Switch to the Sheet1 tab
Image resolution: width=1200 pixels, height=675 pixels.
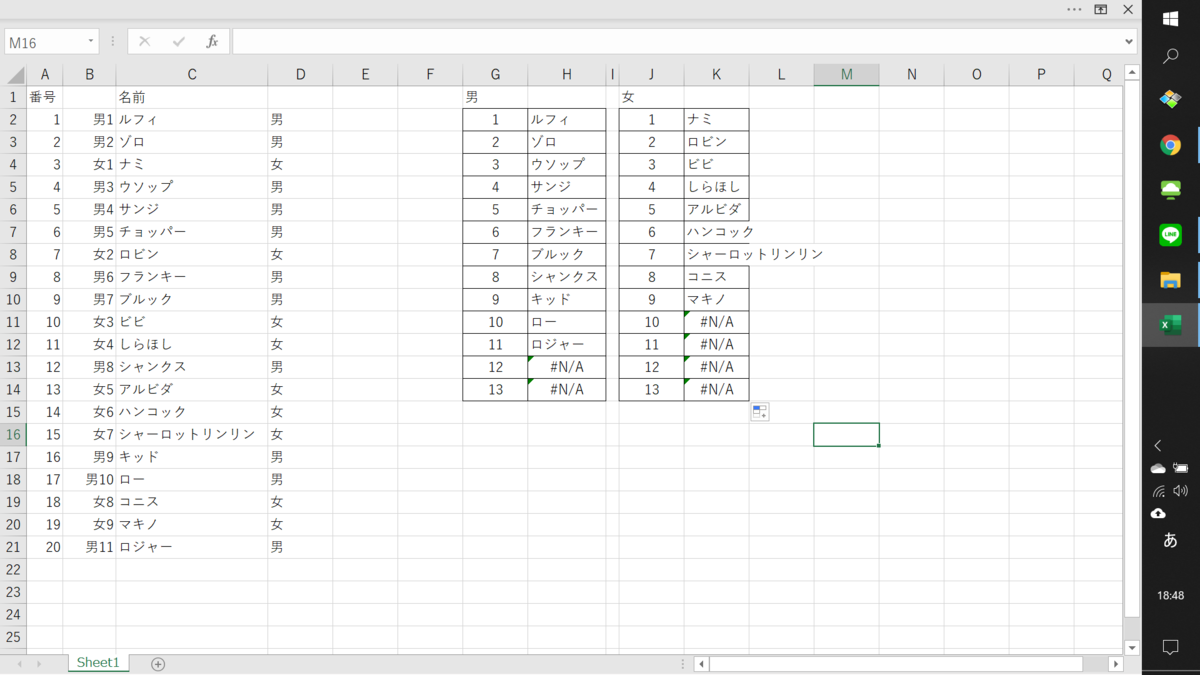pos(98,663)
